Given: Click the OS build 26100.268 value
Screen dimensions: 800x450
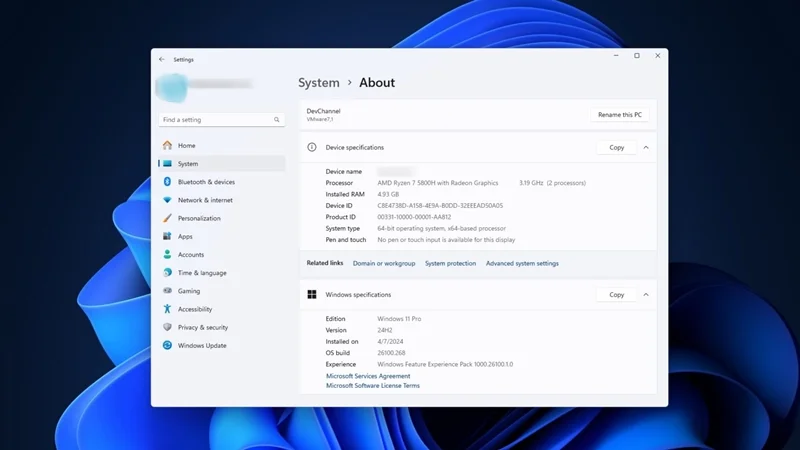Looking at the screenshot, I should click(391, 353).
